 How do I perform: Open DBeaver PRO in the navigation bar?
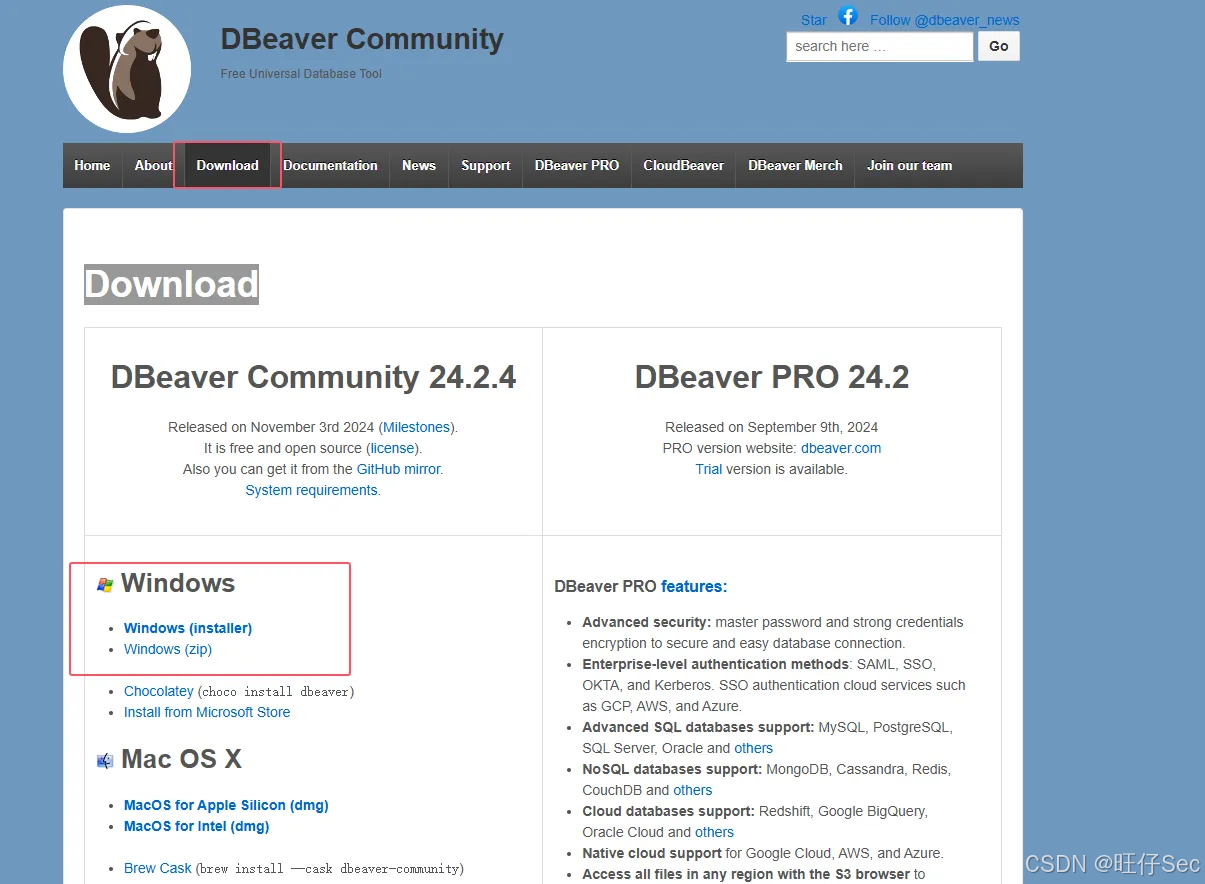[577, 165]
